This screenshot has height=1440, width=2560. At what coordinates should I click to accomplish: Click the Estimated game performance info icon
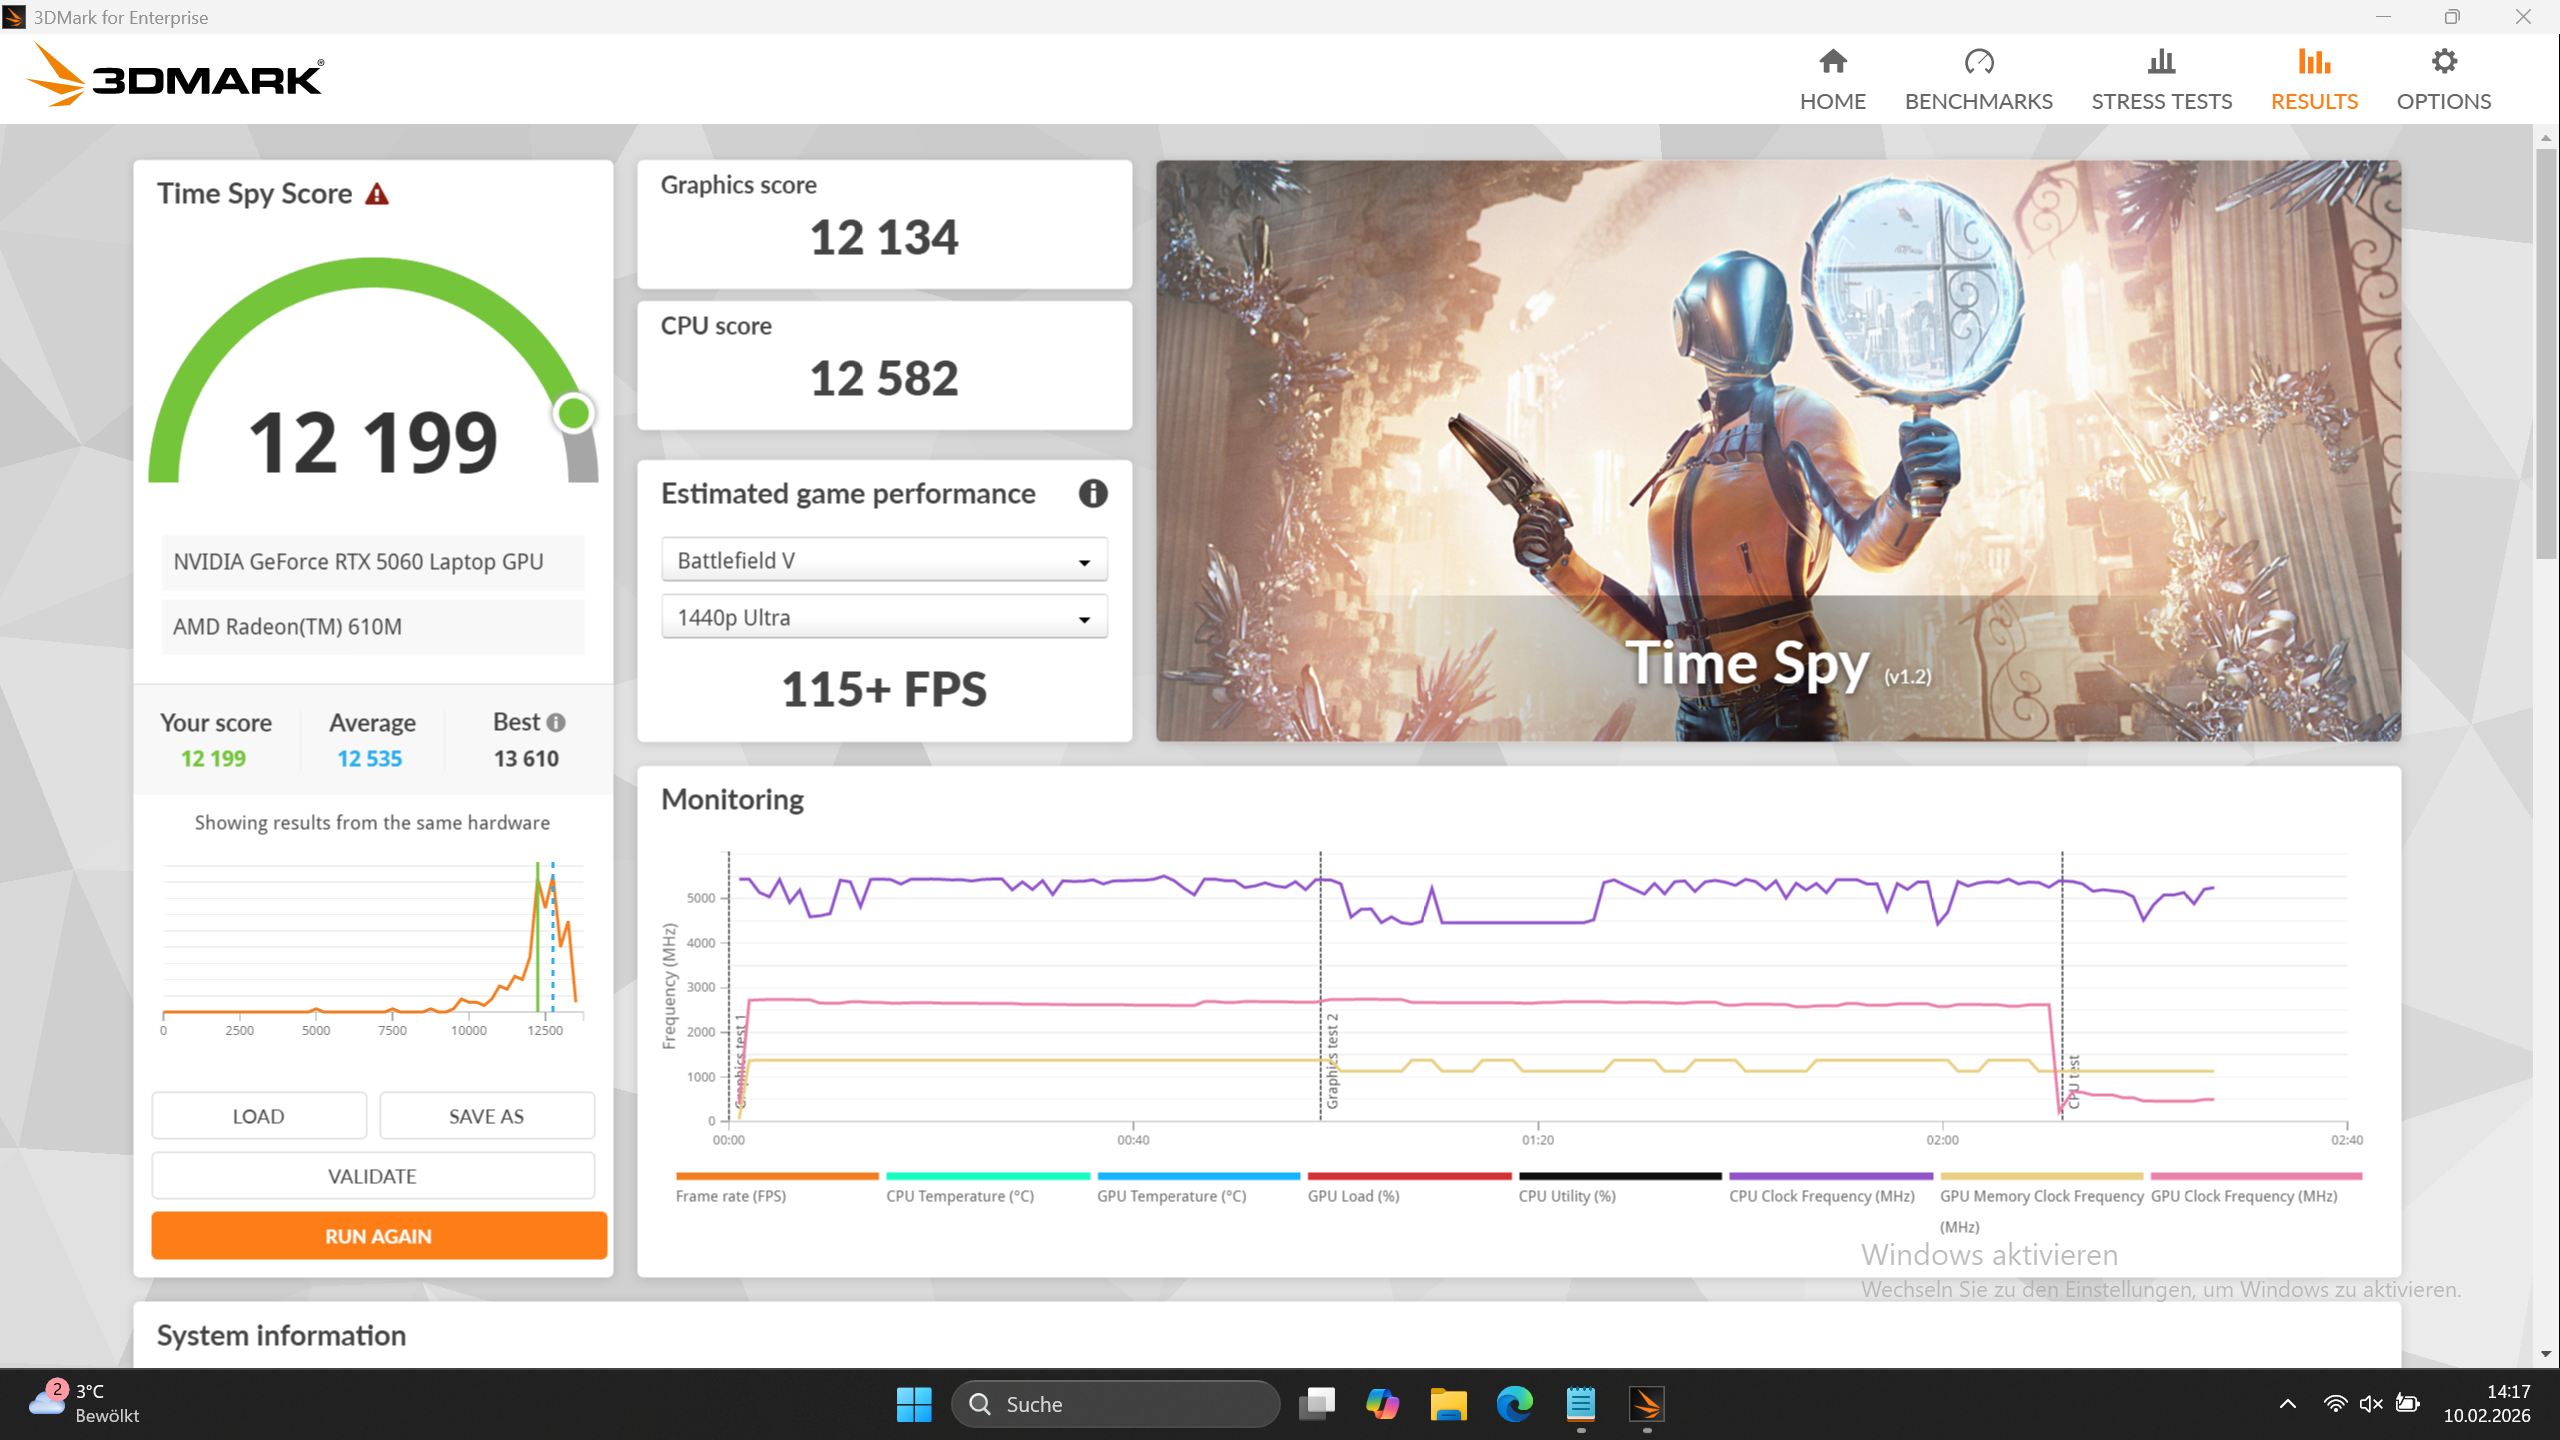pyautogui.click(x=1092, y=493)
